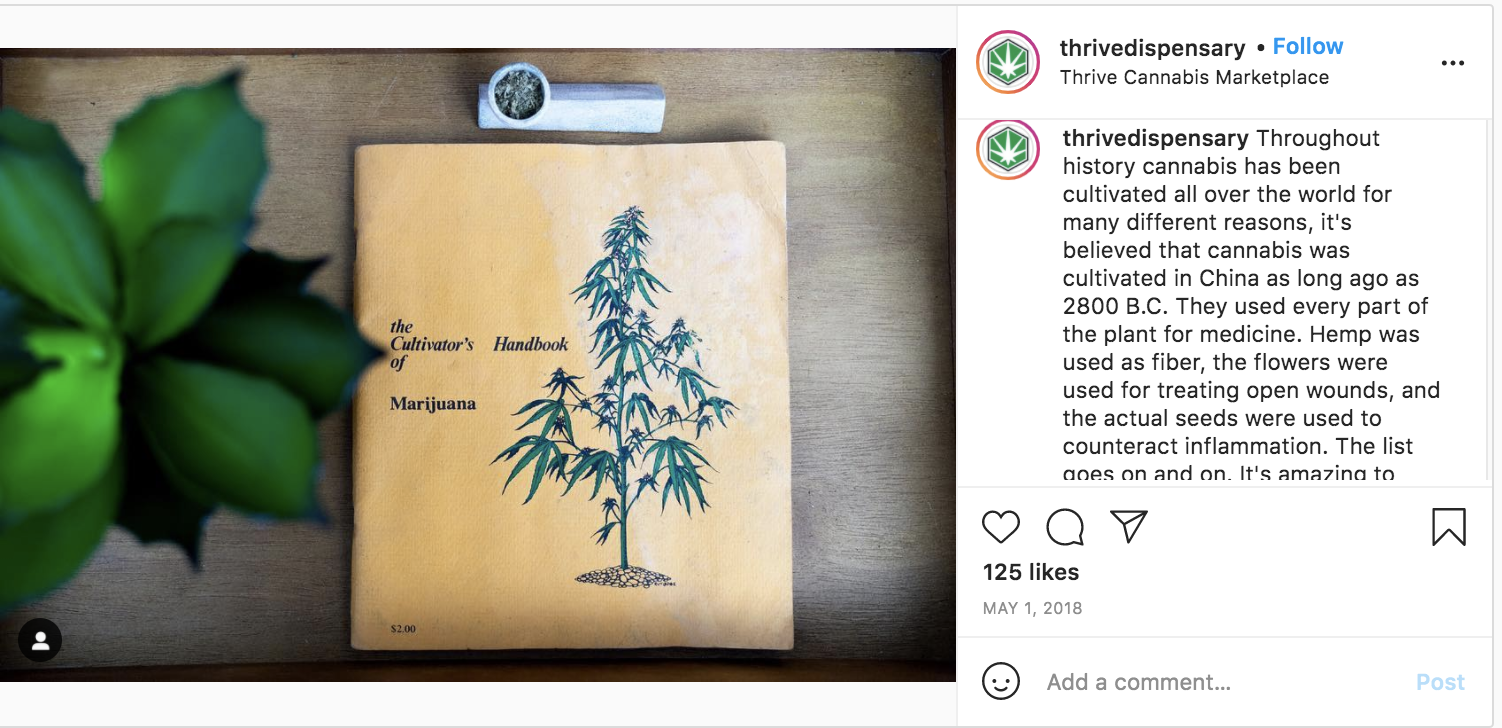Click the Post comment button
Viewport: 1502px width, 728px height.
[x=1440, y=682]
